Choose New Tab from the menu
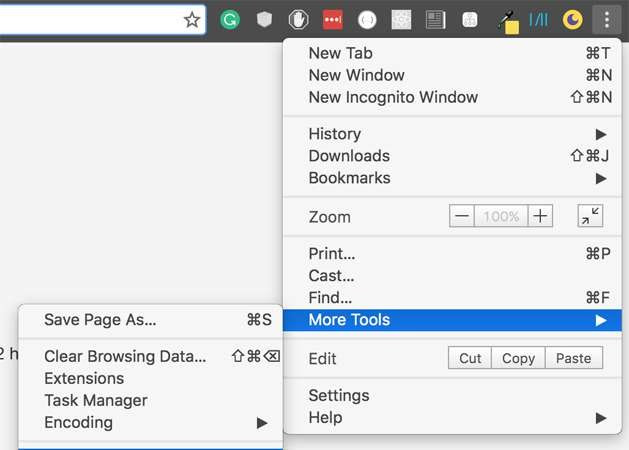The height and width of the screenshot is (450, 629). point(452,53)
